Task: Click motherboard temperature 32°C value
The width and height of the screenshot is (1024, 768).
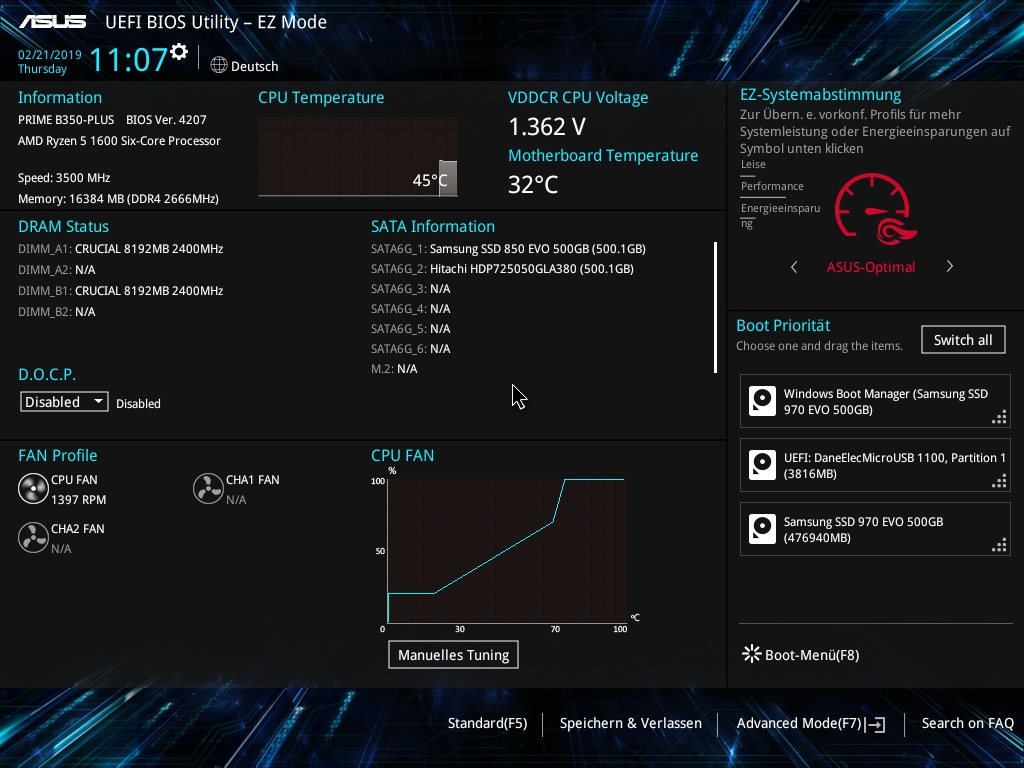Action: (533, 184)
